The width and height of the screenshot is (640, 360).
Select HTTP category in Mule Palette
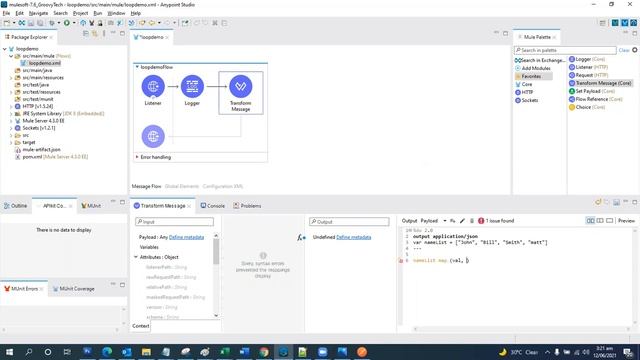[524, 92]
